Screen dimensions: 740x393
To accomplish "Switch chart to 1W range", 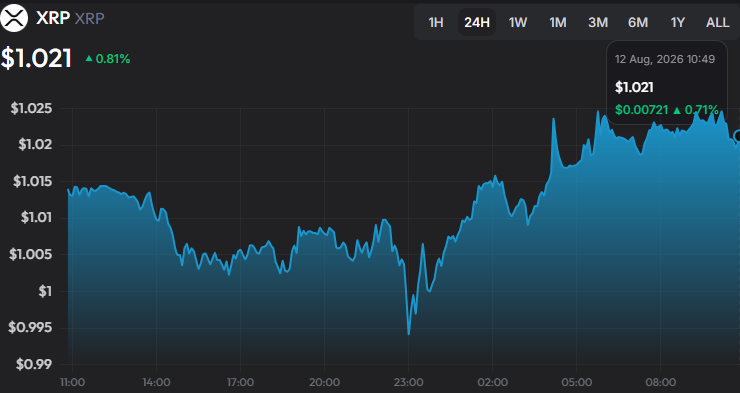I will point(518,22).
